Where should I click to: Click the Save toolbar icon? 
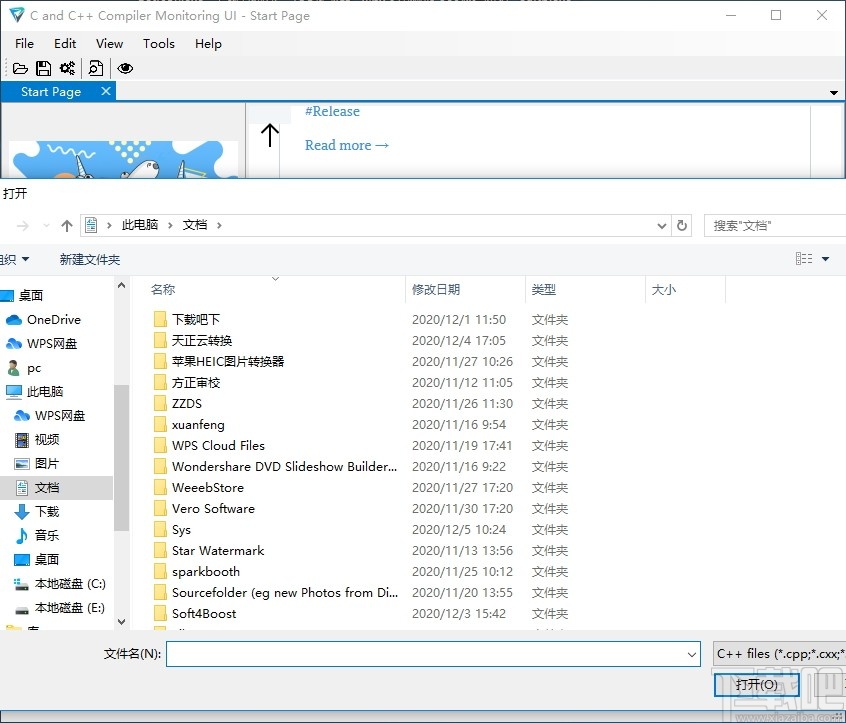click(x=43, y=68)
